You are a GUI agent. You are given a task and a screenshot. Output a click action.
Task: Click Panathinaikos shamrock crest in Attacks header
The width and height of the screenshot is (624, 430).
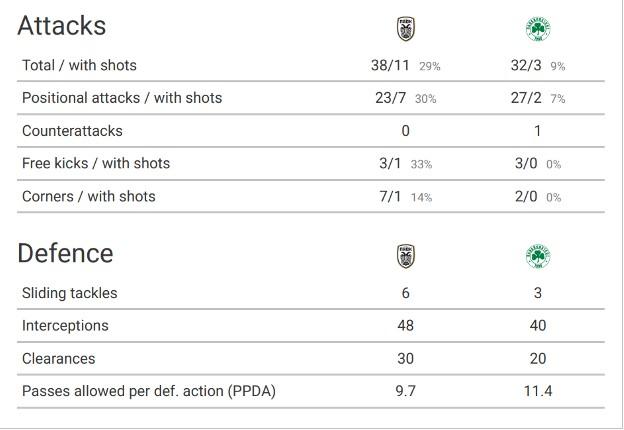pyautogui.click(x=538, y=29)
